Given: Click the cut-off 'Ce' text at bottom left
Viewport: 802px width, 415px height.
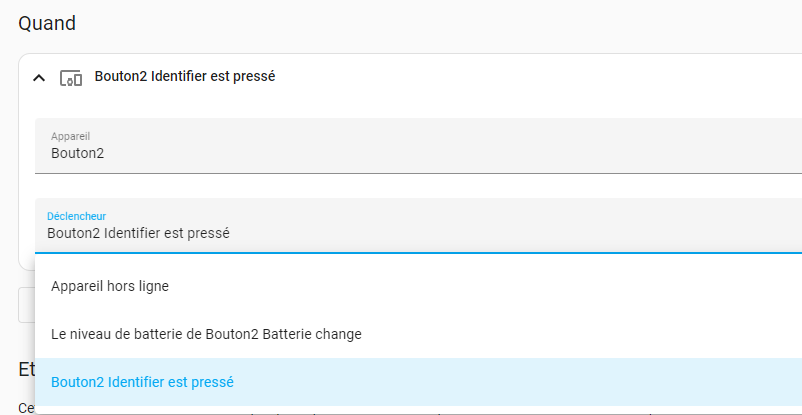Looking at the screenshot, I should coord(26,408).
